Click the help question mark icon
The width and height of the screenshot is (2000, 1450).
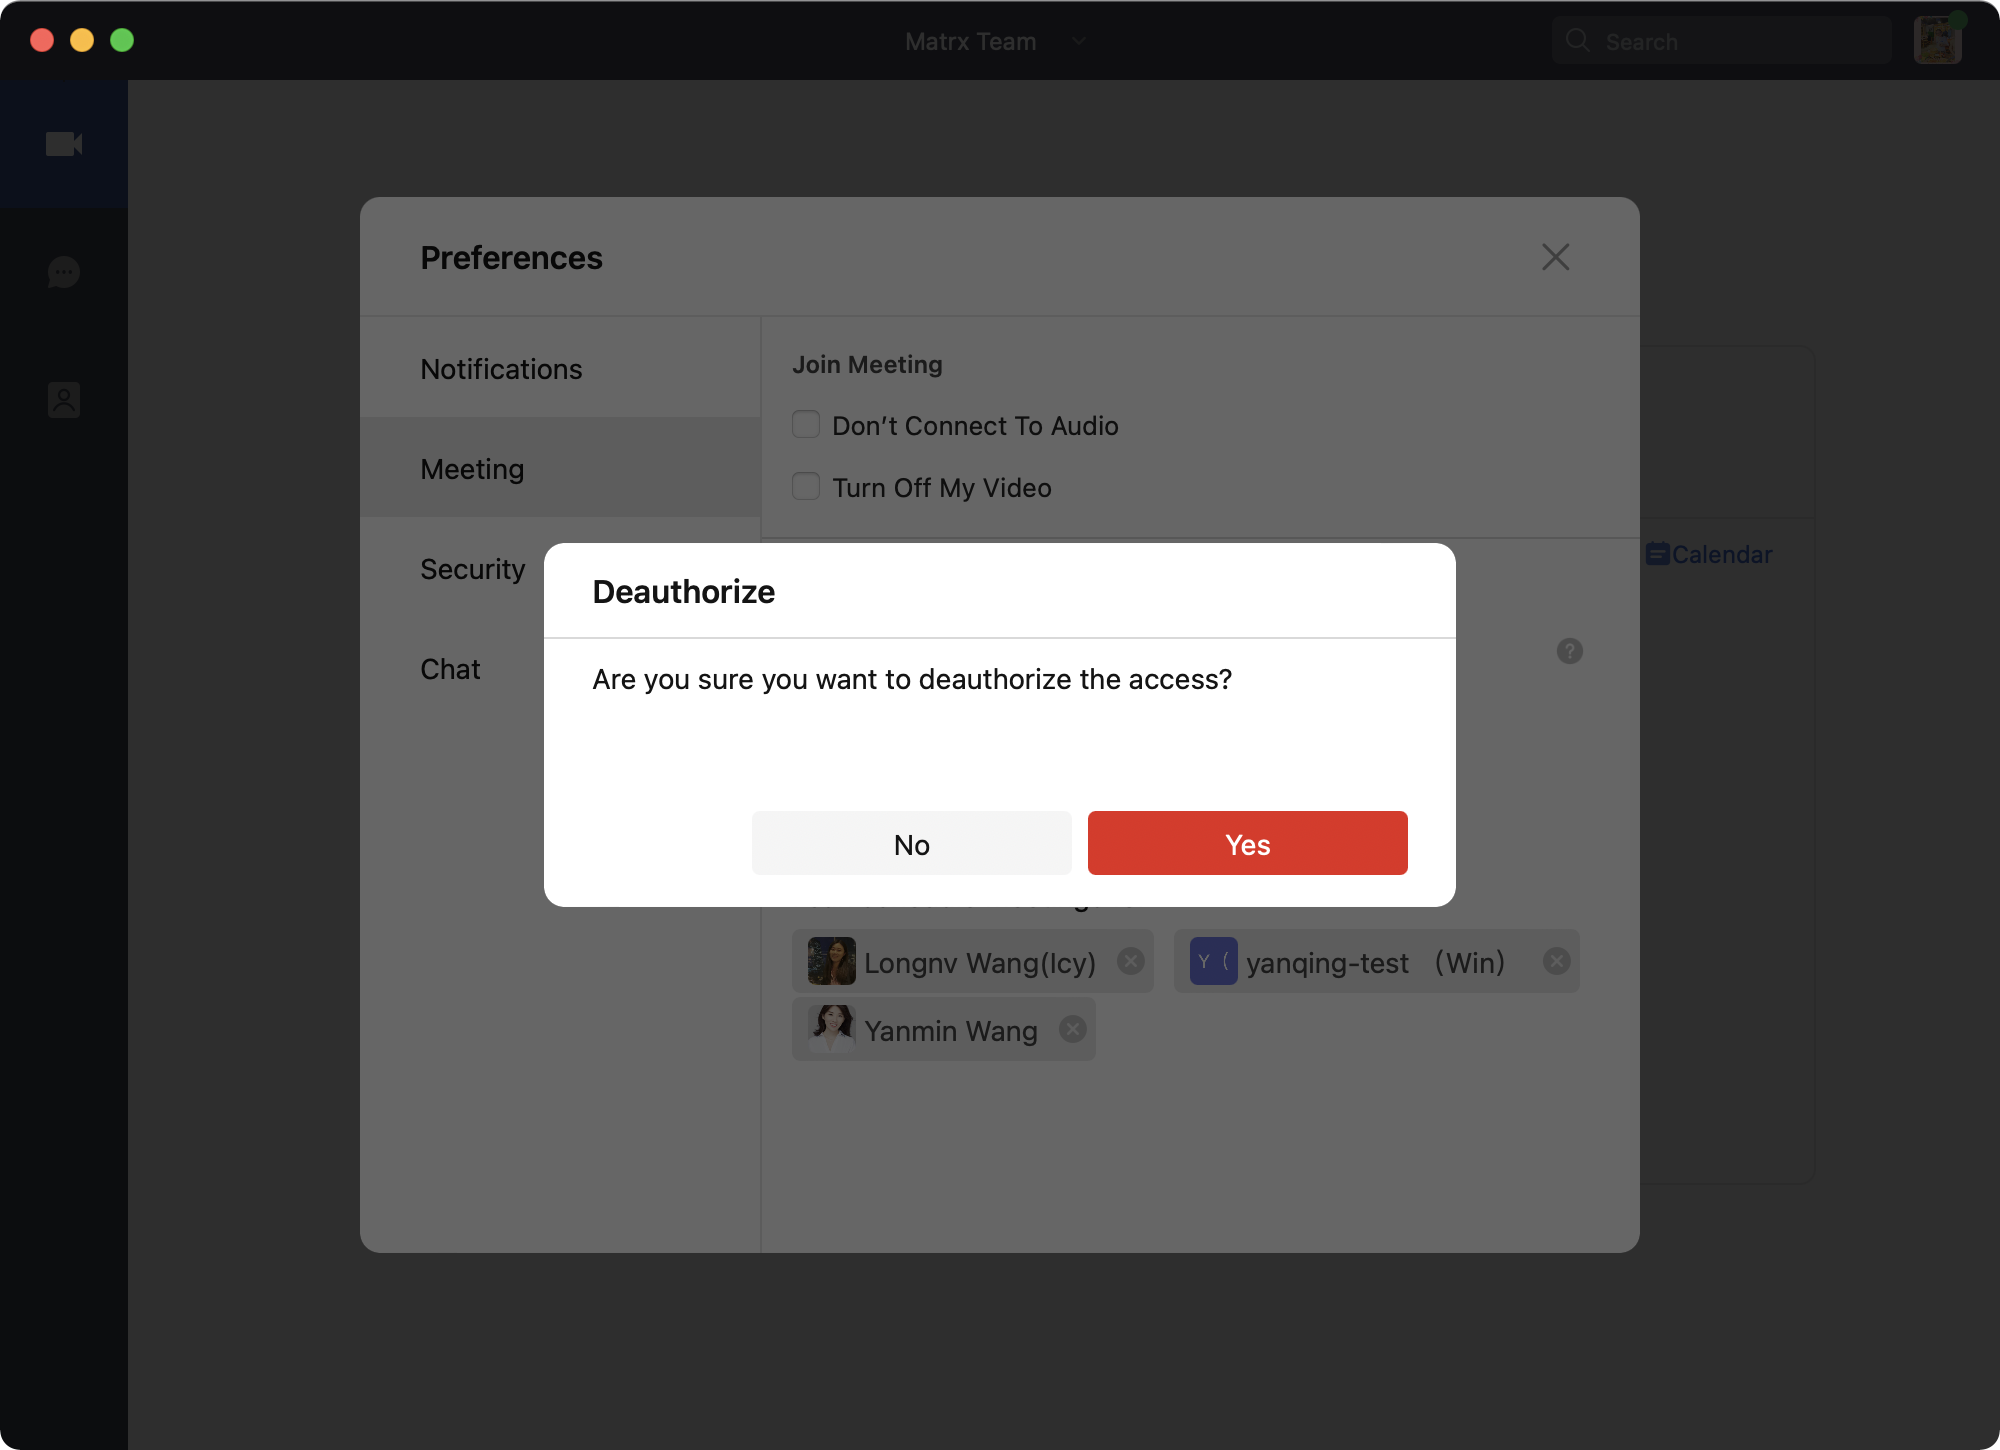click(x=1569, y=651)
